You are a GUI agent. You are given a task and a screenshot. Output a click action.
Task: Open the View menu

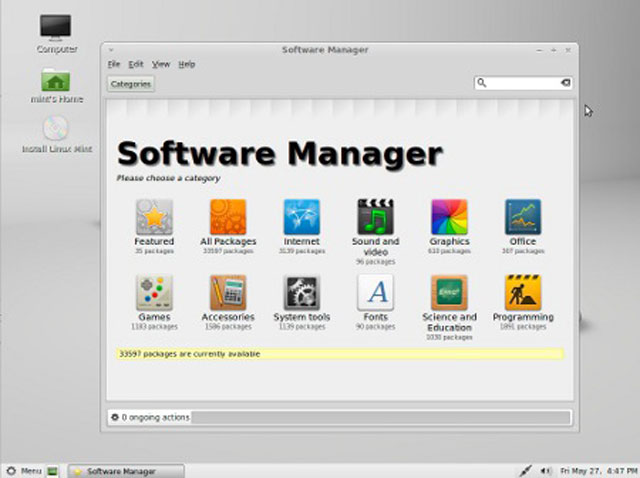(161, 64)
